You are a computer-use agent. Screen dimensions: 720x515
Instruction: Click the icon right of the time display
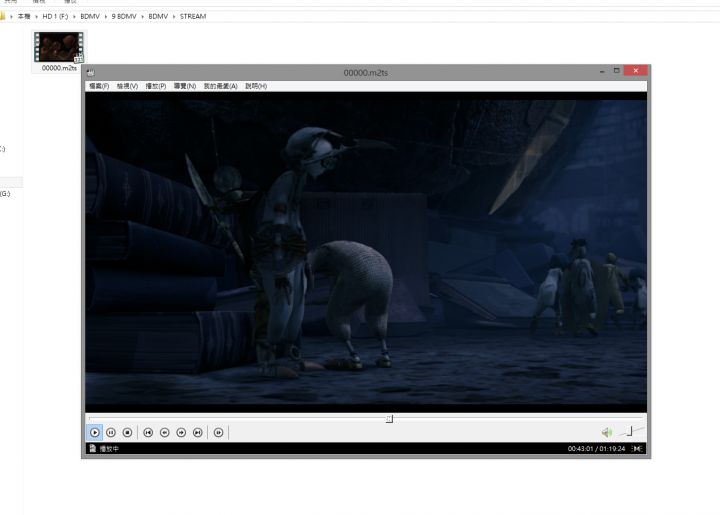637,448
